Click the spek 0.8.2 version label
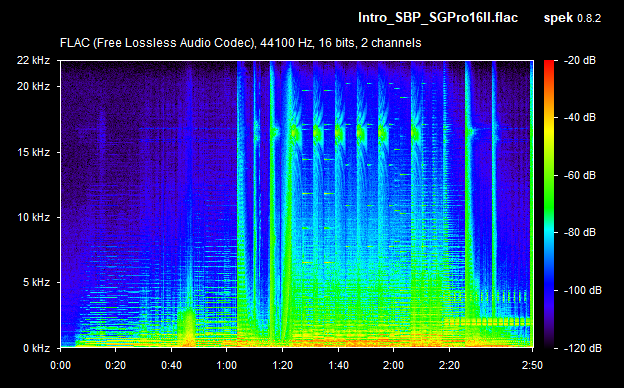 click(572, 18)
